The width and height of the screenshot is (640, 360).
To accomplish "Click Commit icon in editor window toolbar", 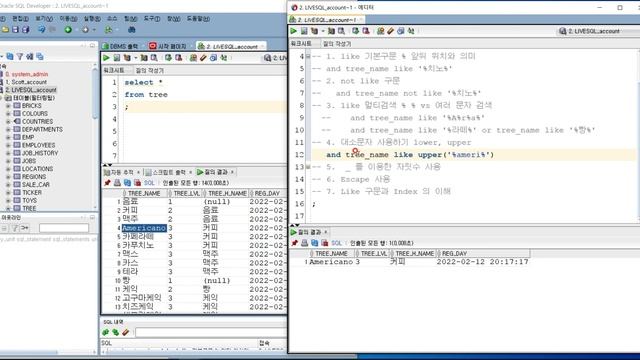I will [x=356, y=31].
